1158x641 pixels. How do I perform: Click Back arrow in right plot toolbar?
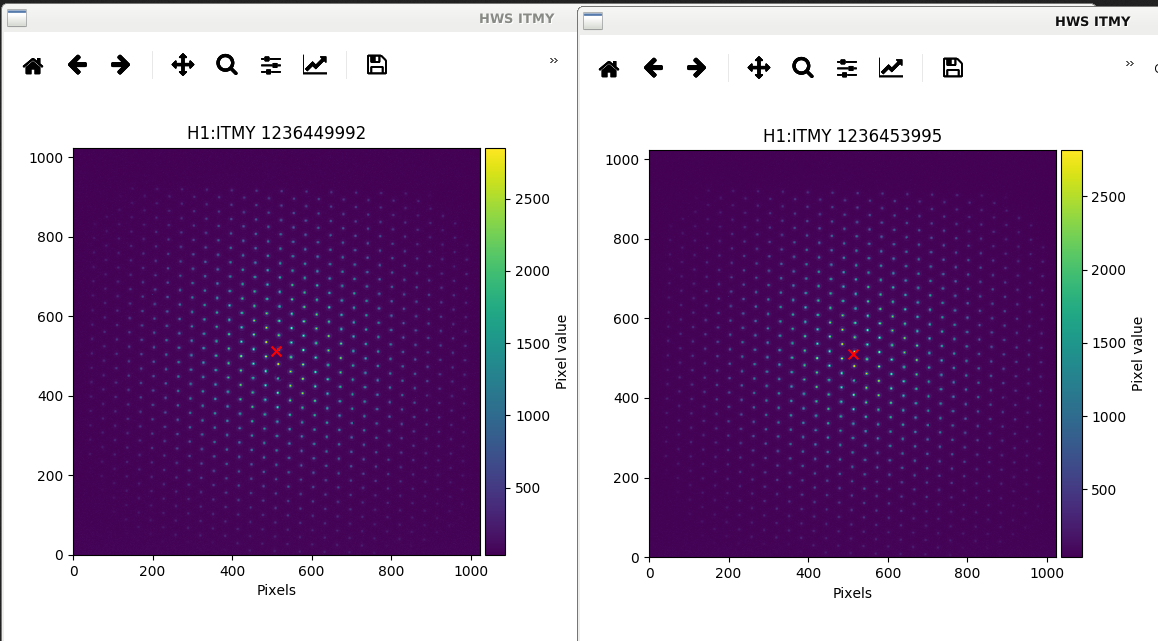point(653,69)
